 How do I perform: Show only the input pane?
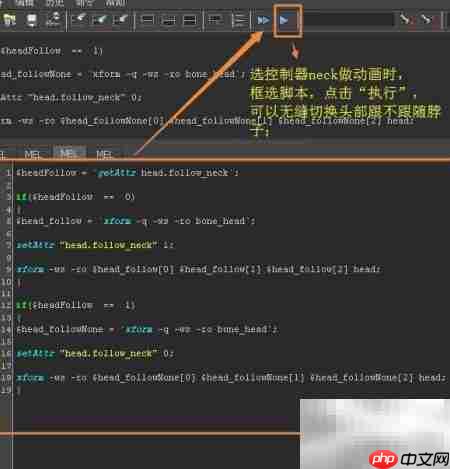pos(168,20)
